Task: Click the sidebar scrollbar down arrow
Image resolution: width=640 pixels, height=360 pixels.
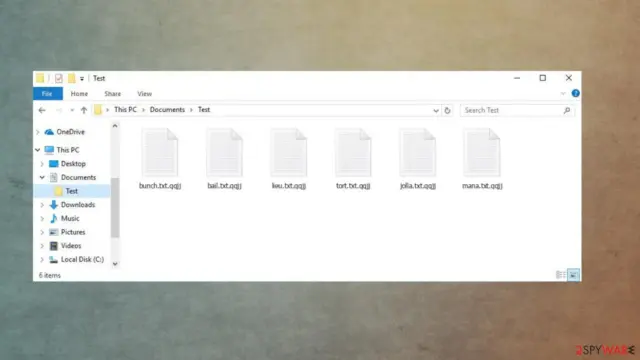Action: pos(115,264)
